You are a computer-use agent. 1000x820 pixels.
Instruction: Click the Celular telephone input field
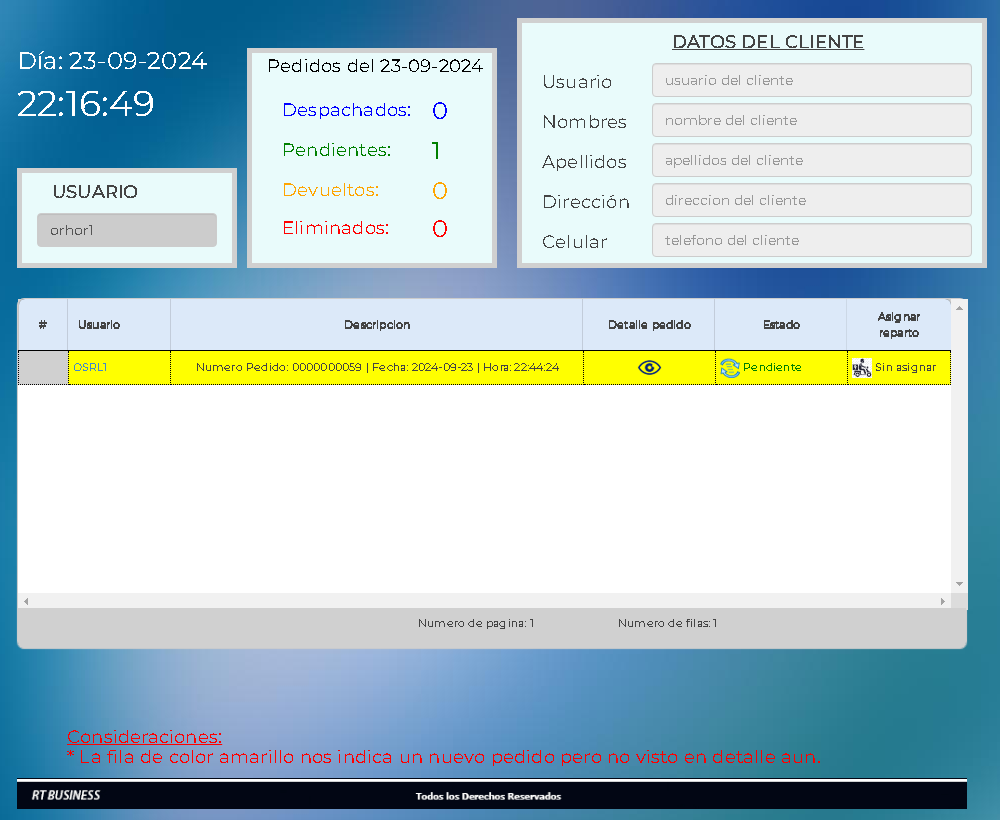point(811,240)
